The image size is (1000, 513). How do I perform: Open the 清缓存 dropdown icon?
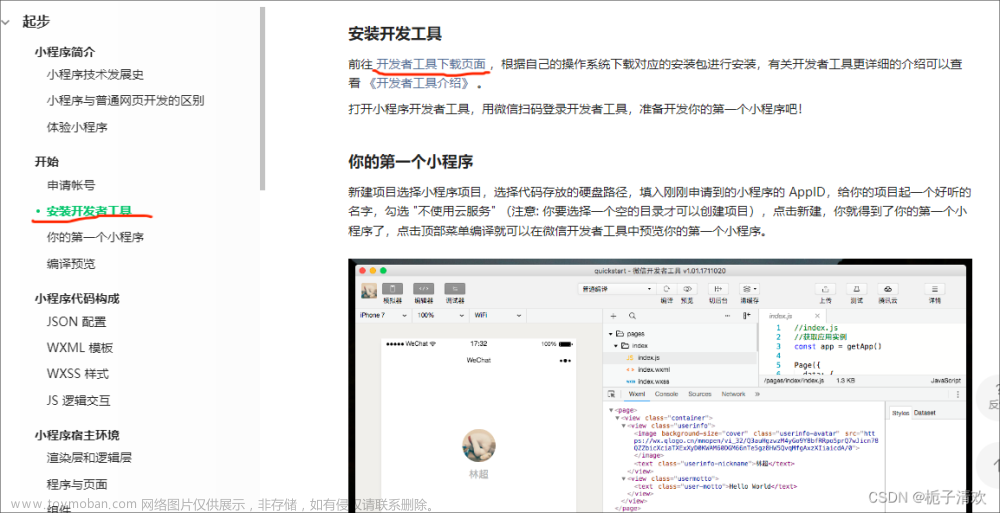[749, 288]
